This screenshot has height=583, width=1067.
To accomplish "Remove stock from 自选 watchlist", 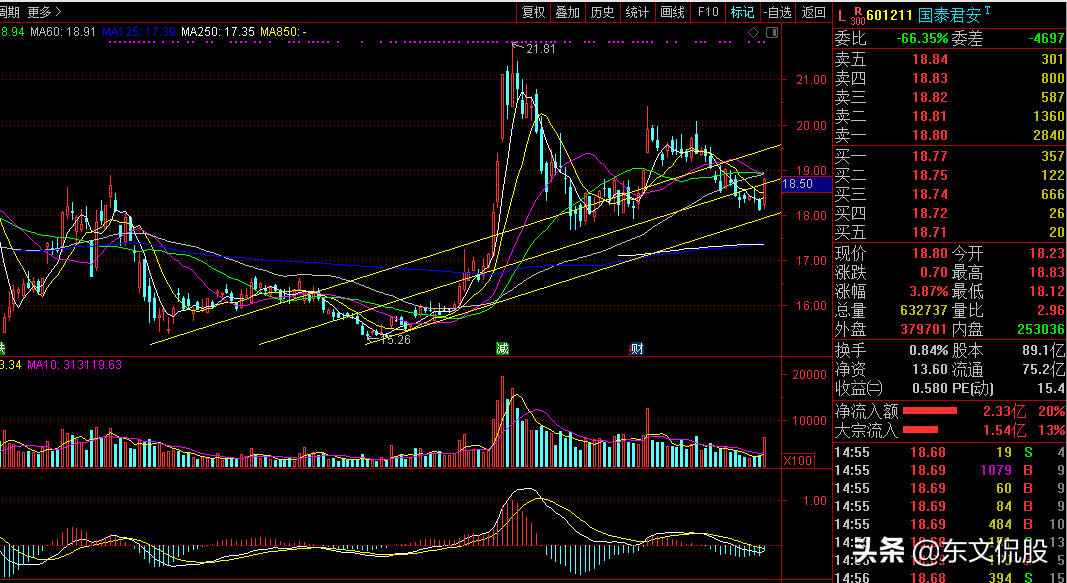I will pyautogui.click(x=778, y=12).
